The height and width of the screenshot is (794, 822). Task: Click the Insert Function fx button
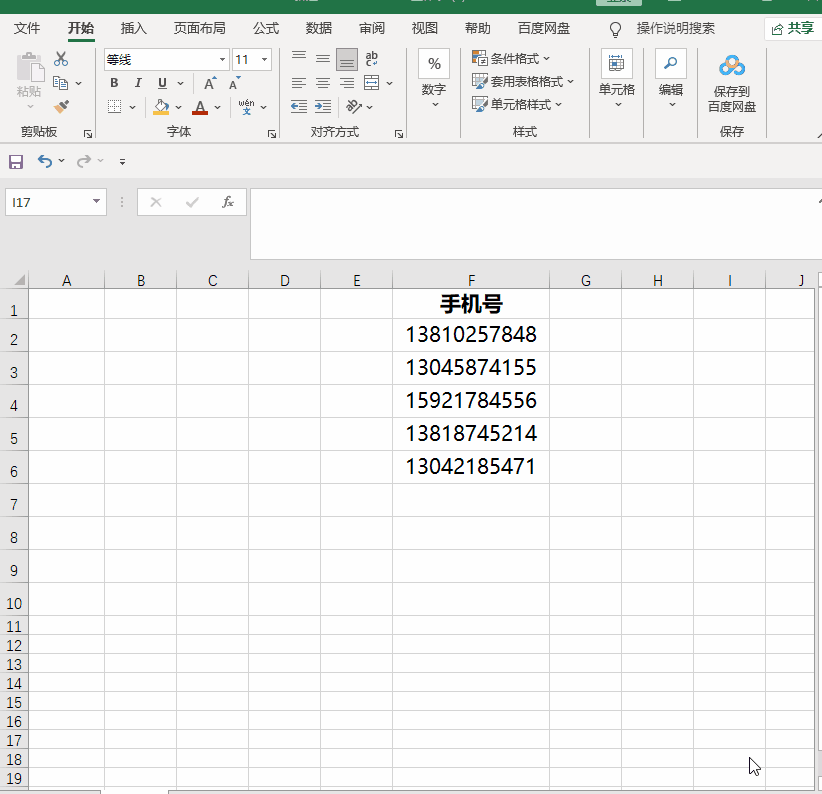point(228,202)
